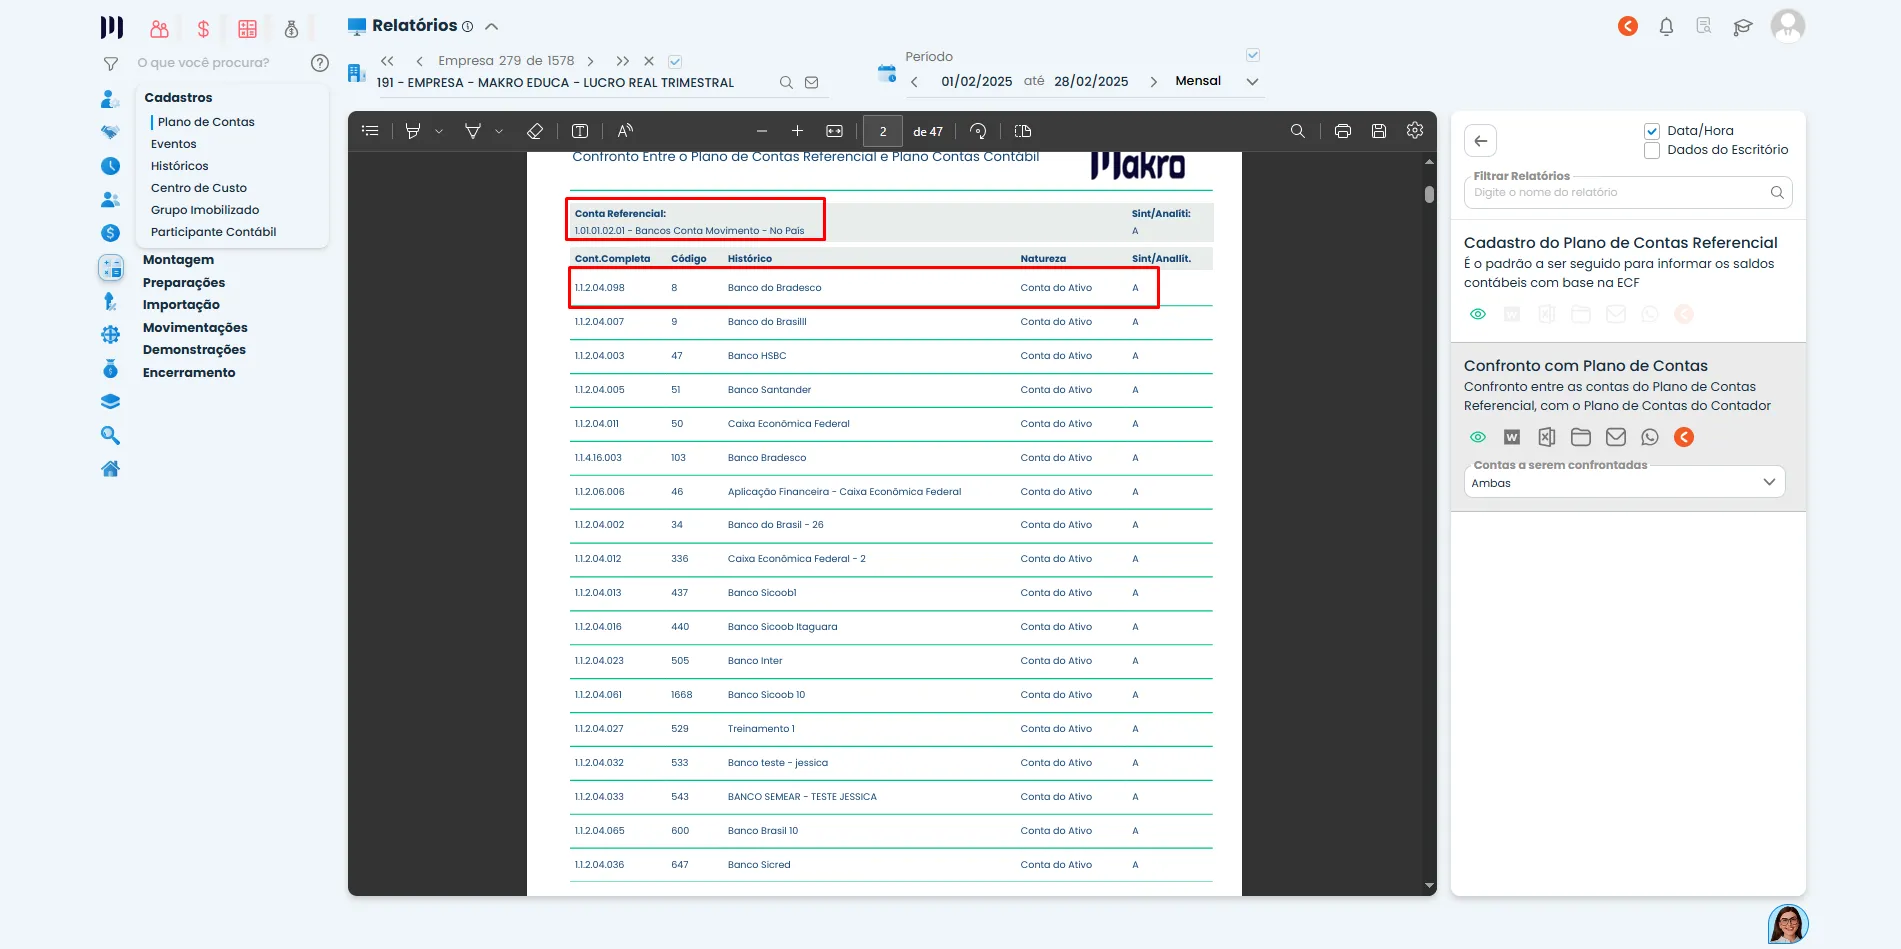1901x949 pixels.
Task: Expand the Movimentações section
Action: pyautogui.click(x=195, y=328)
